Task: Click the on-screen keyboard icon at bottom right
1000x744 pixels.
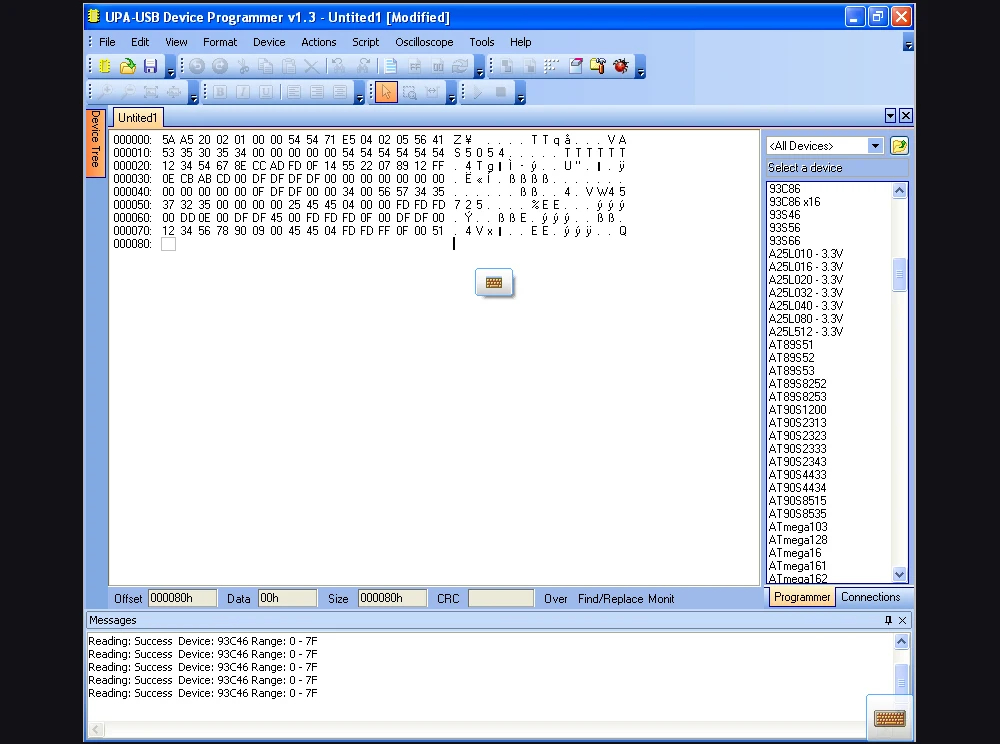Action: click(889, 718)
